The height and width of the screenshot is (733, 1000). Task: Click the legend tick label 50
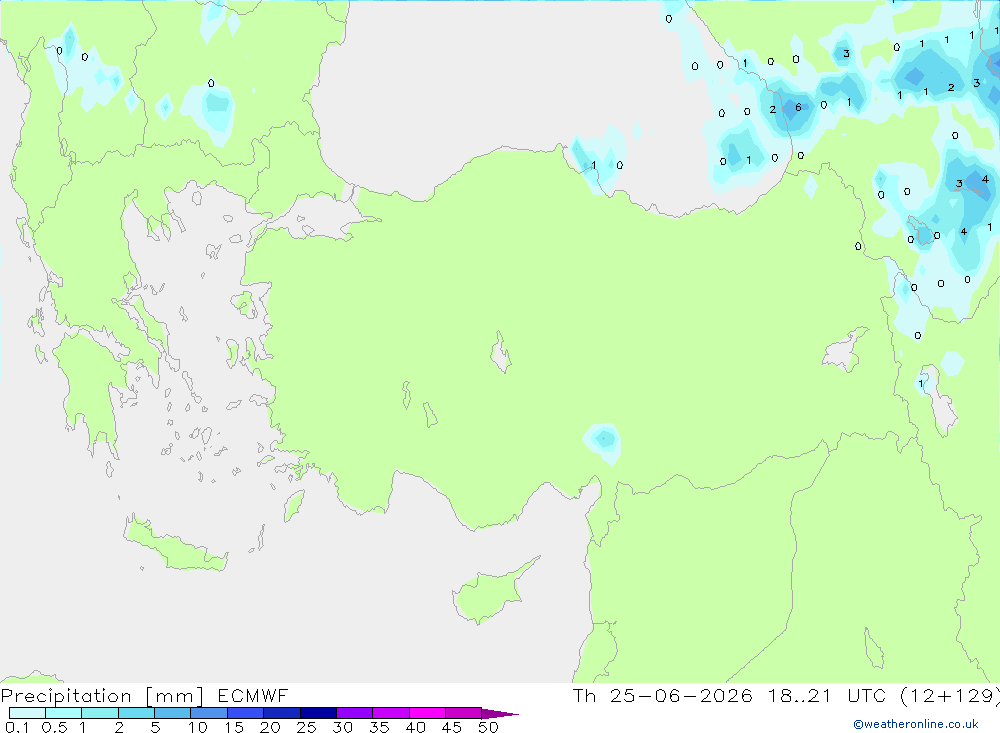(488, 727)
